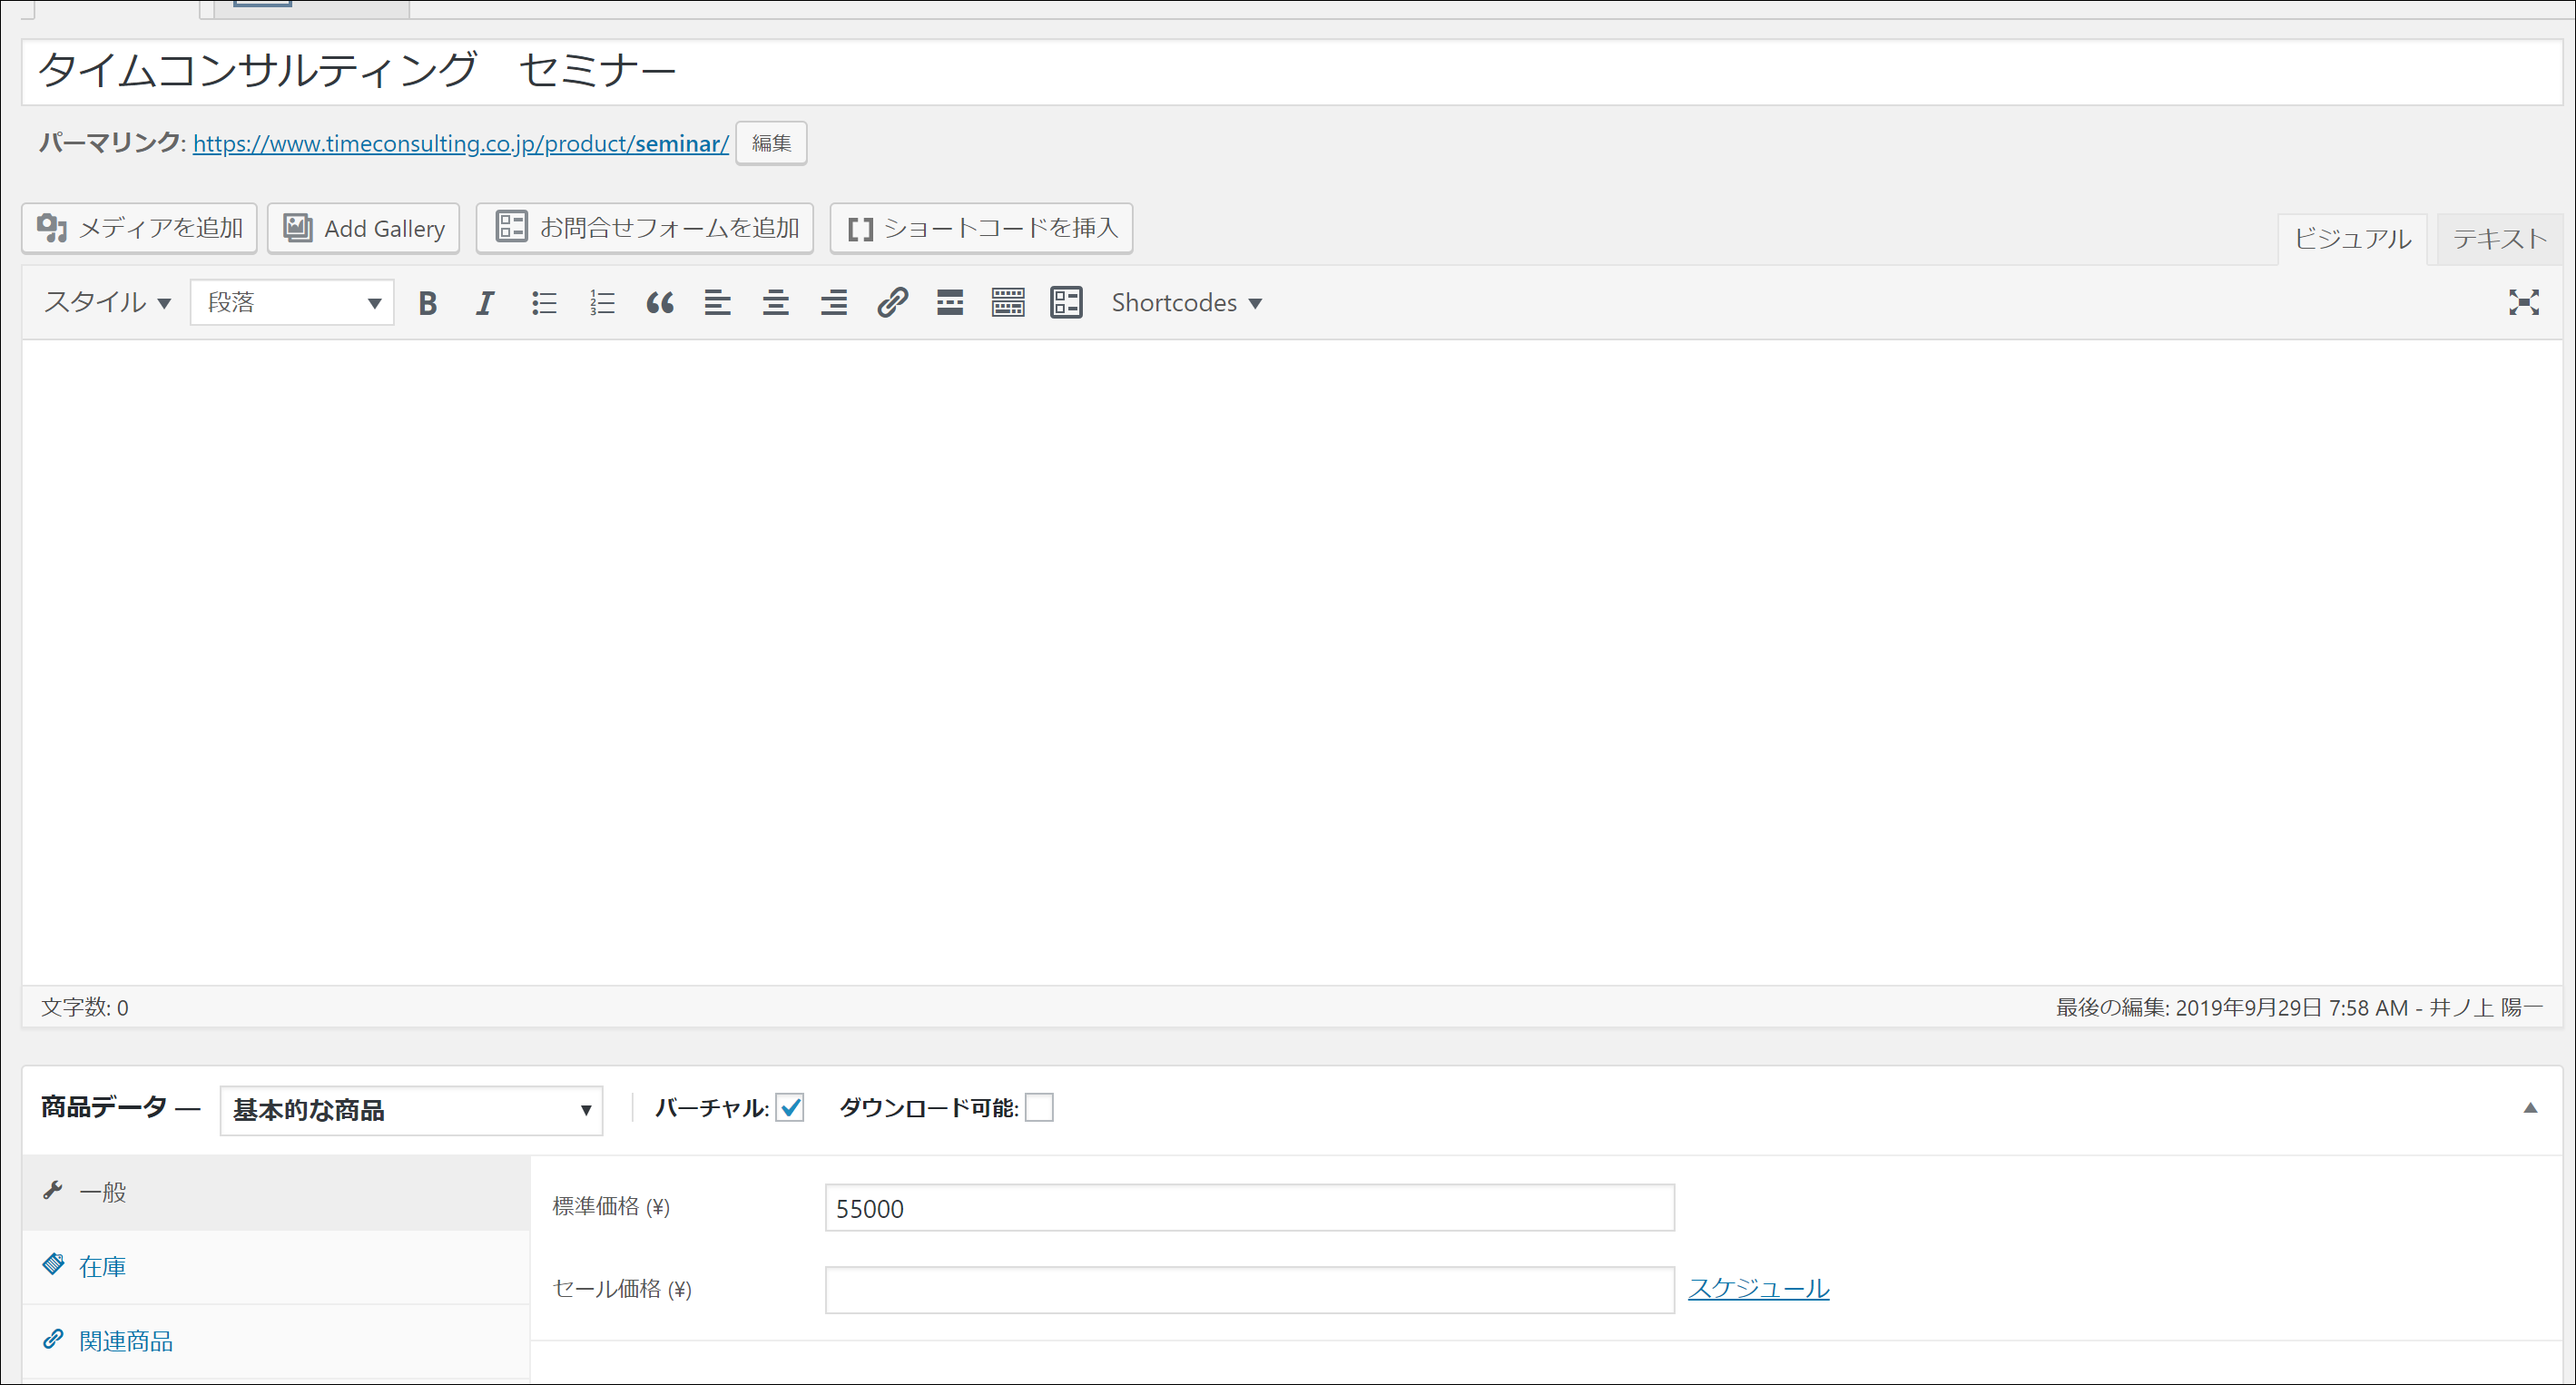This screenshot has width=2576, height=1385.
Task: Align text left
Action: 718,303
